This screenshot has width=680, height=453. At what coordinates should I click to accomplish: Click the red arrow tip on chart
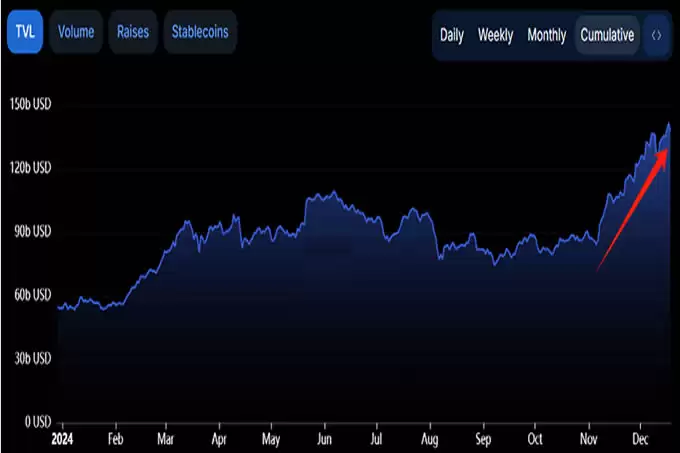tap(665, 151)
